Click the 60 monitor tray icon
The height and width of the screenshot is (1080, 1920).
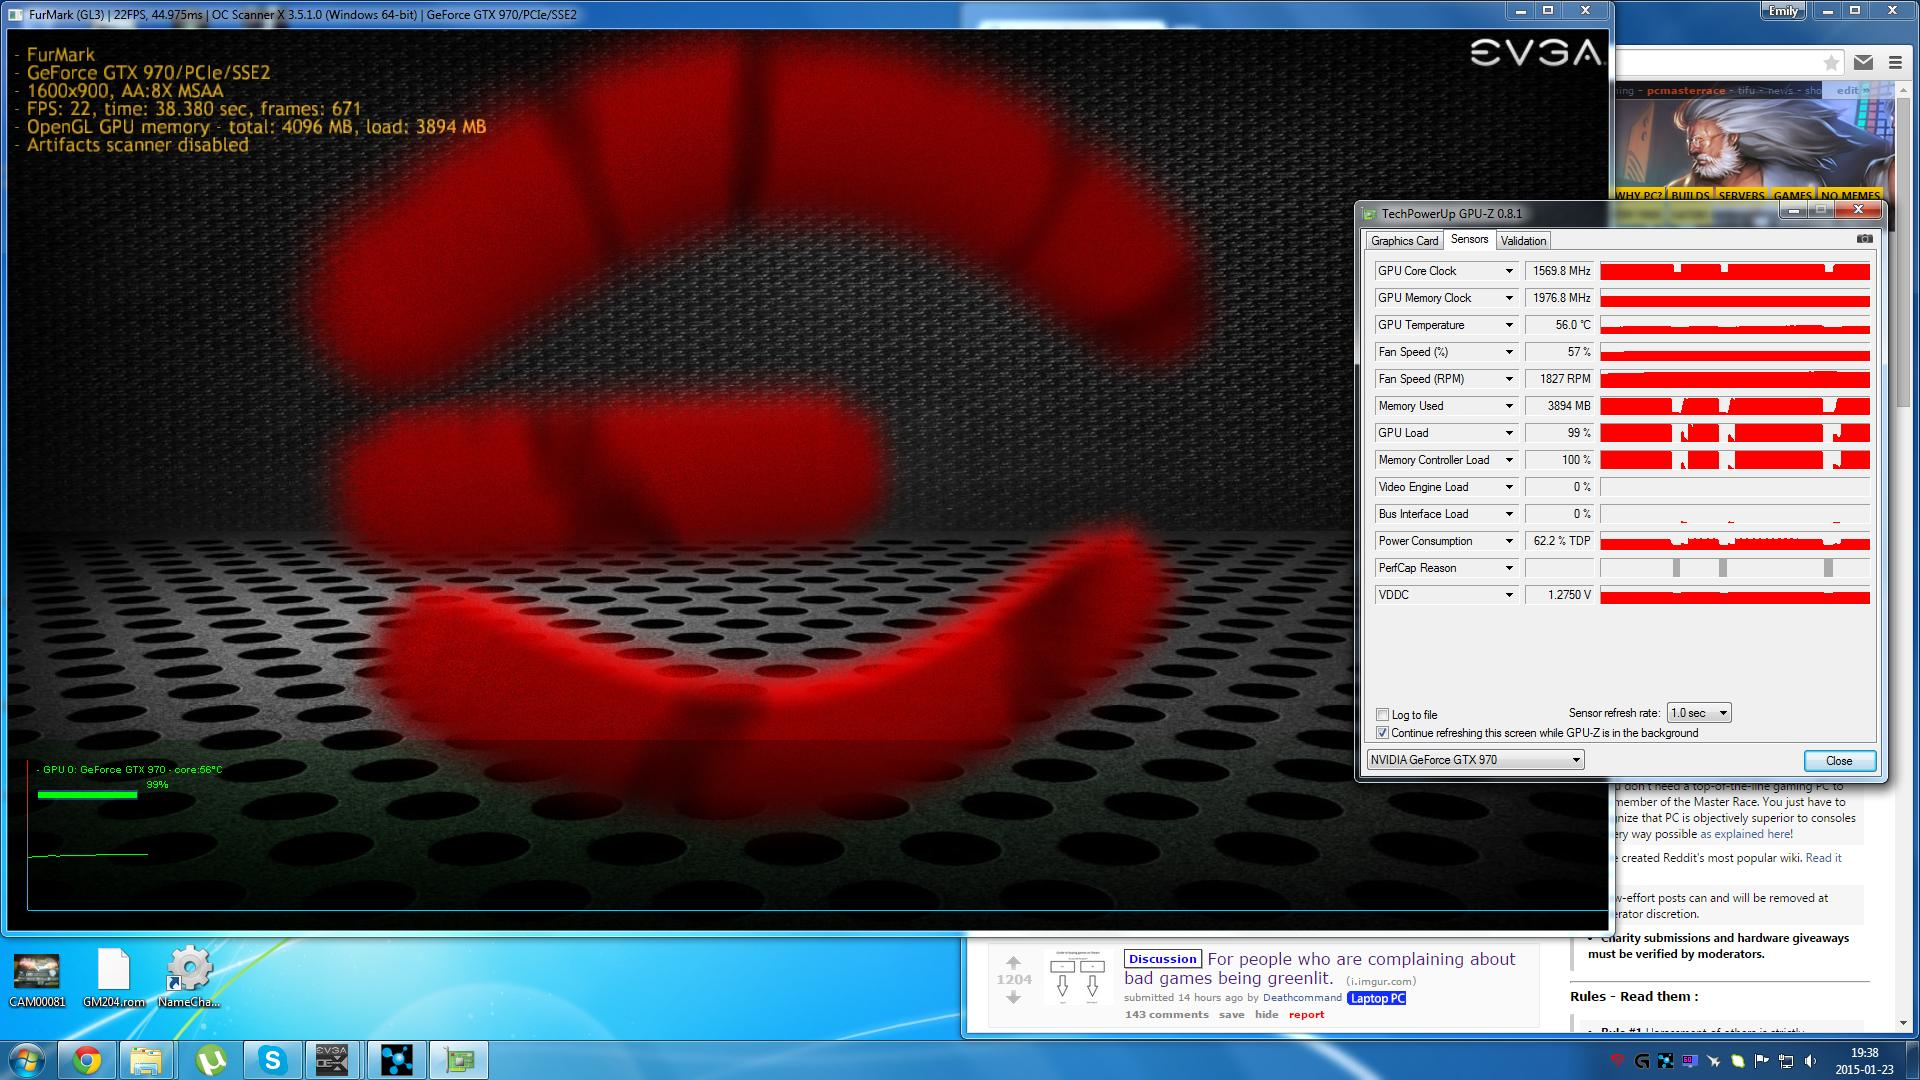[1689, 1061]
